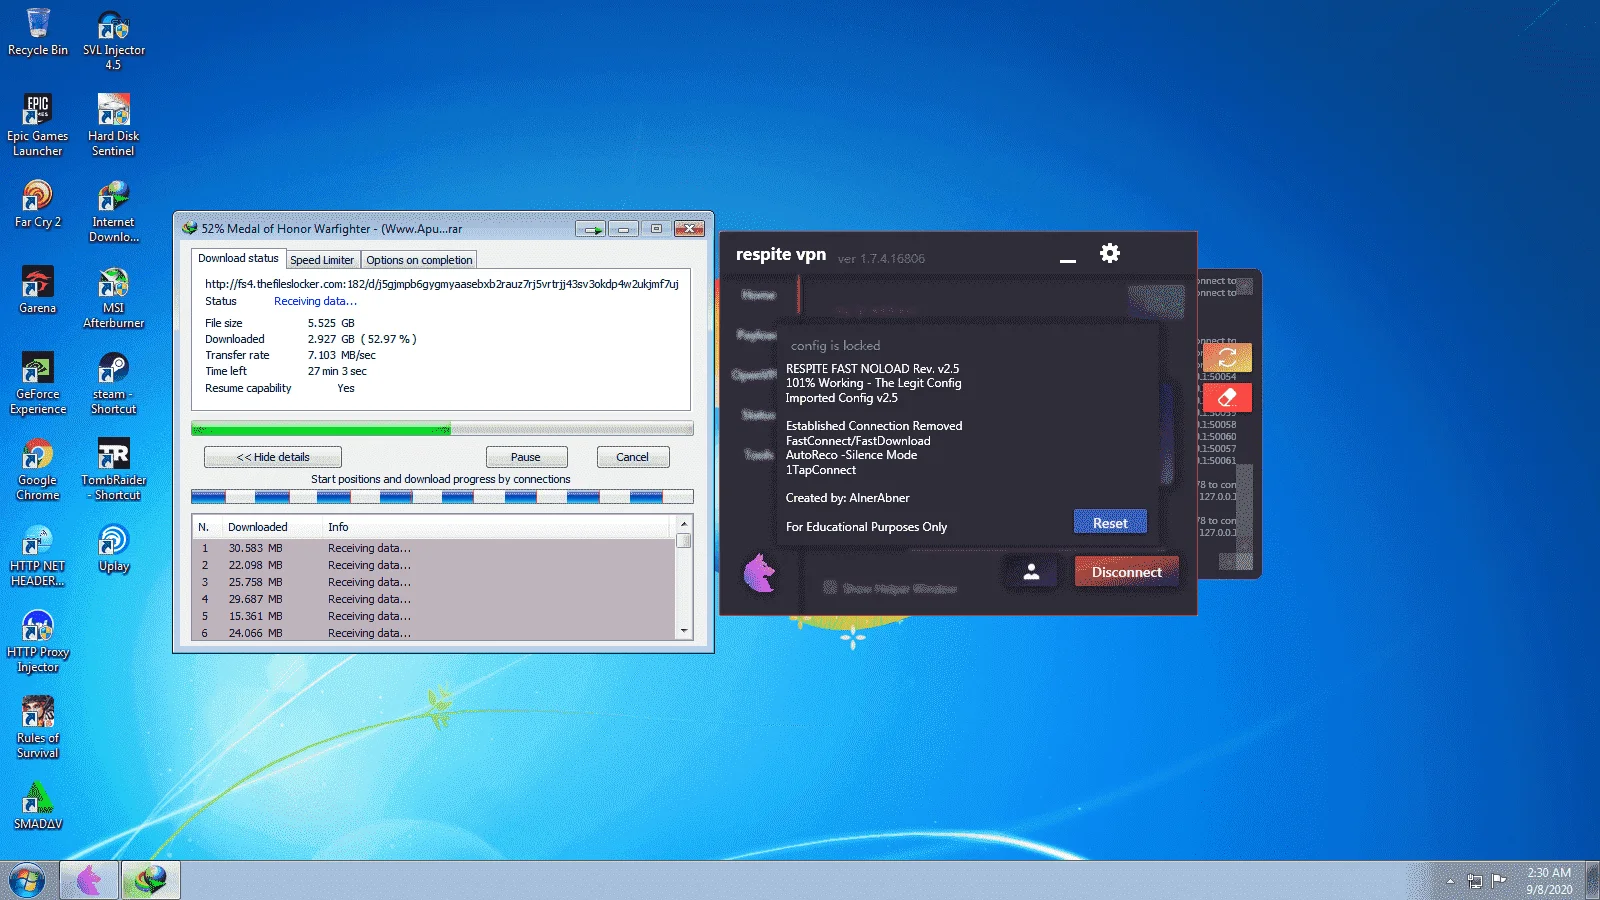Select the Hard Disk Sentinel desktop icon
The height and width of the screenshot is (900, 1600).
point(113,124)
